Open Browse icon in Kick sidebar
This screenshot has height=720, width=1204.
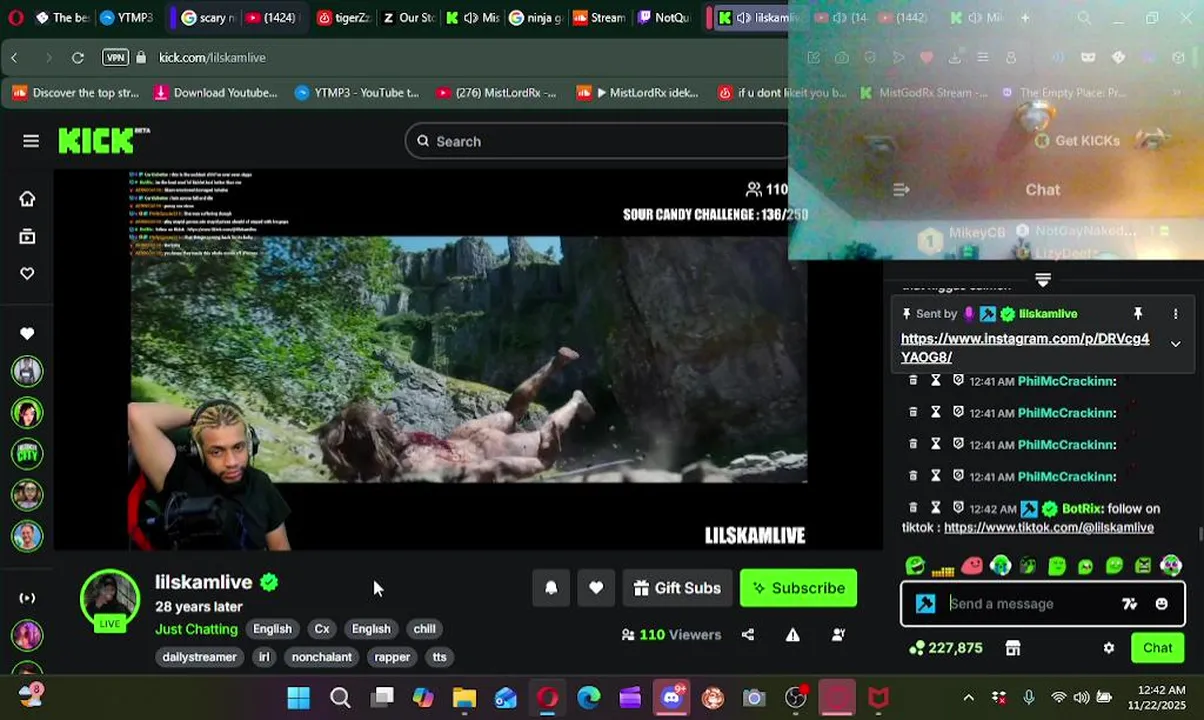pos(27,237)
